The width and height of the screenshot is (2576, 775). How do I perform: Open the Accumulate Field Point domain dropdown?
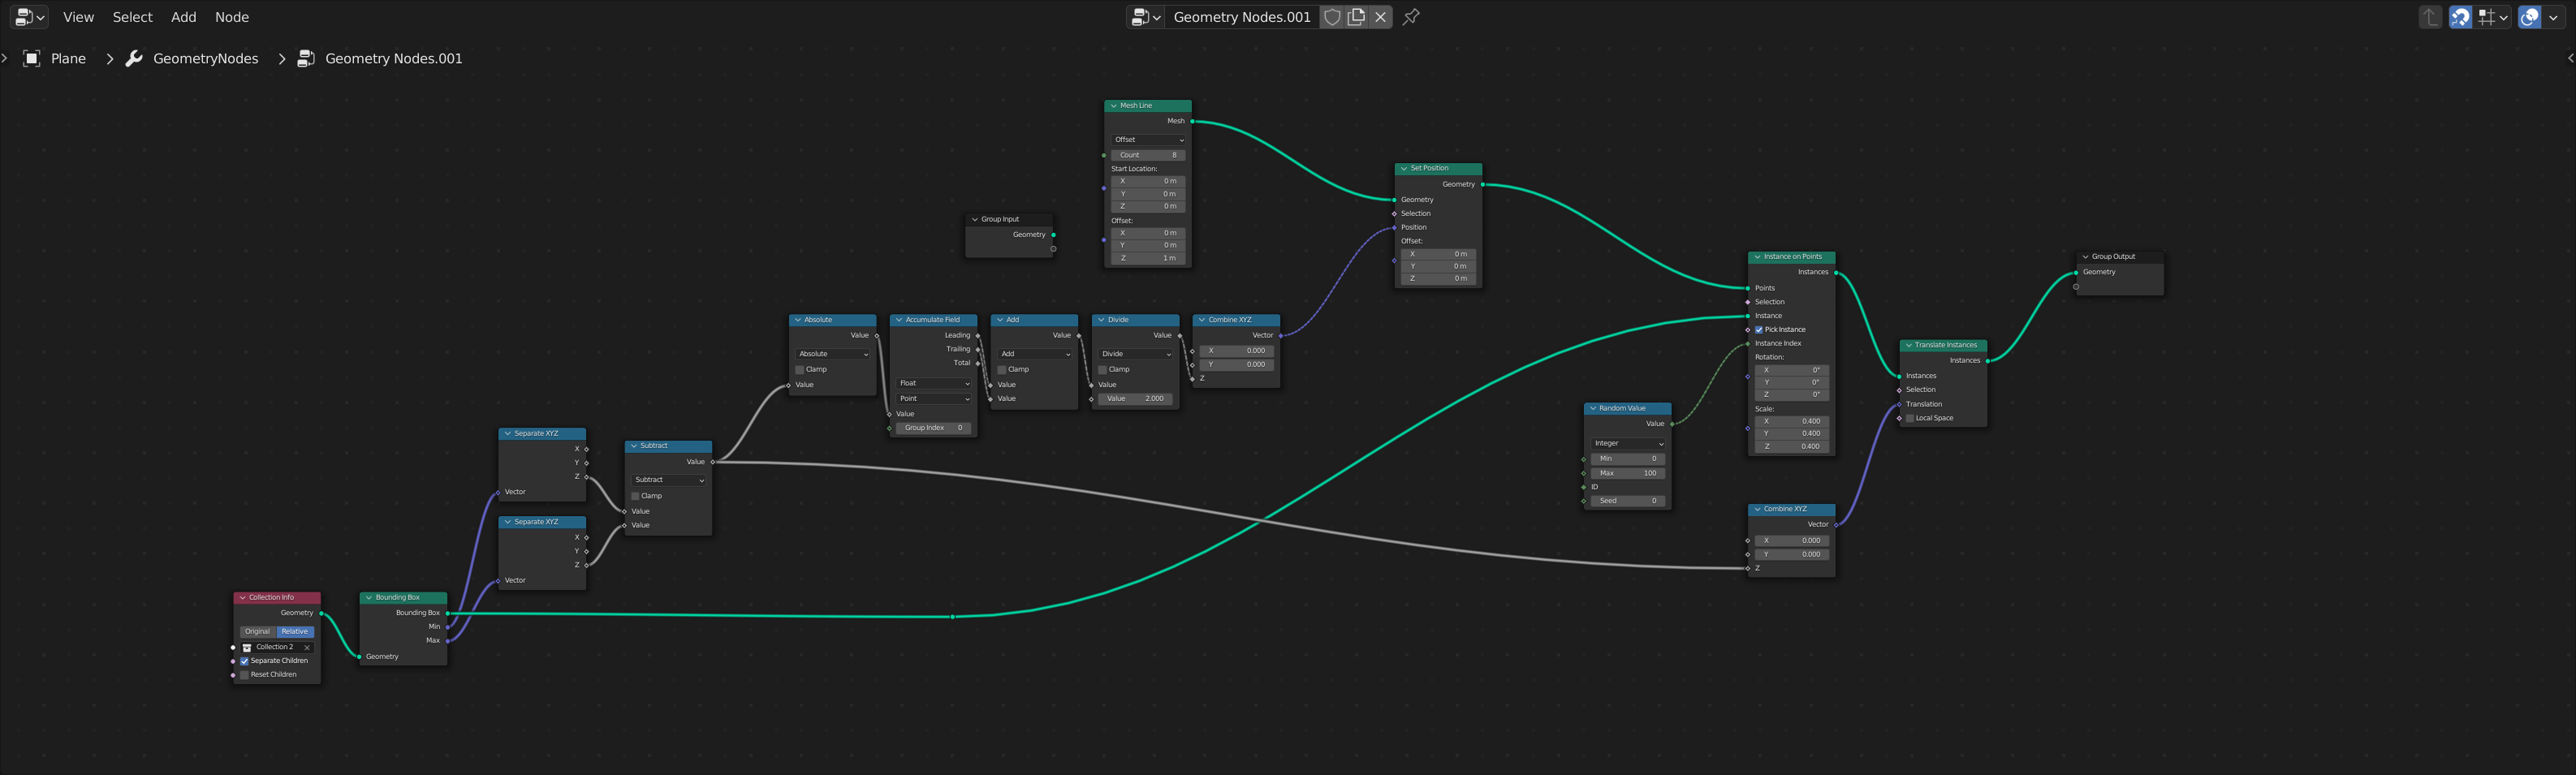coord(934,399)
